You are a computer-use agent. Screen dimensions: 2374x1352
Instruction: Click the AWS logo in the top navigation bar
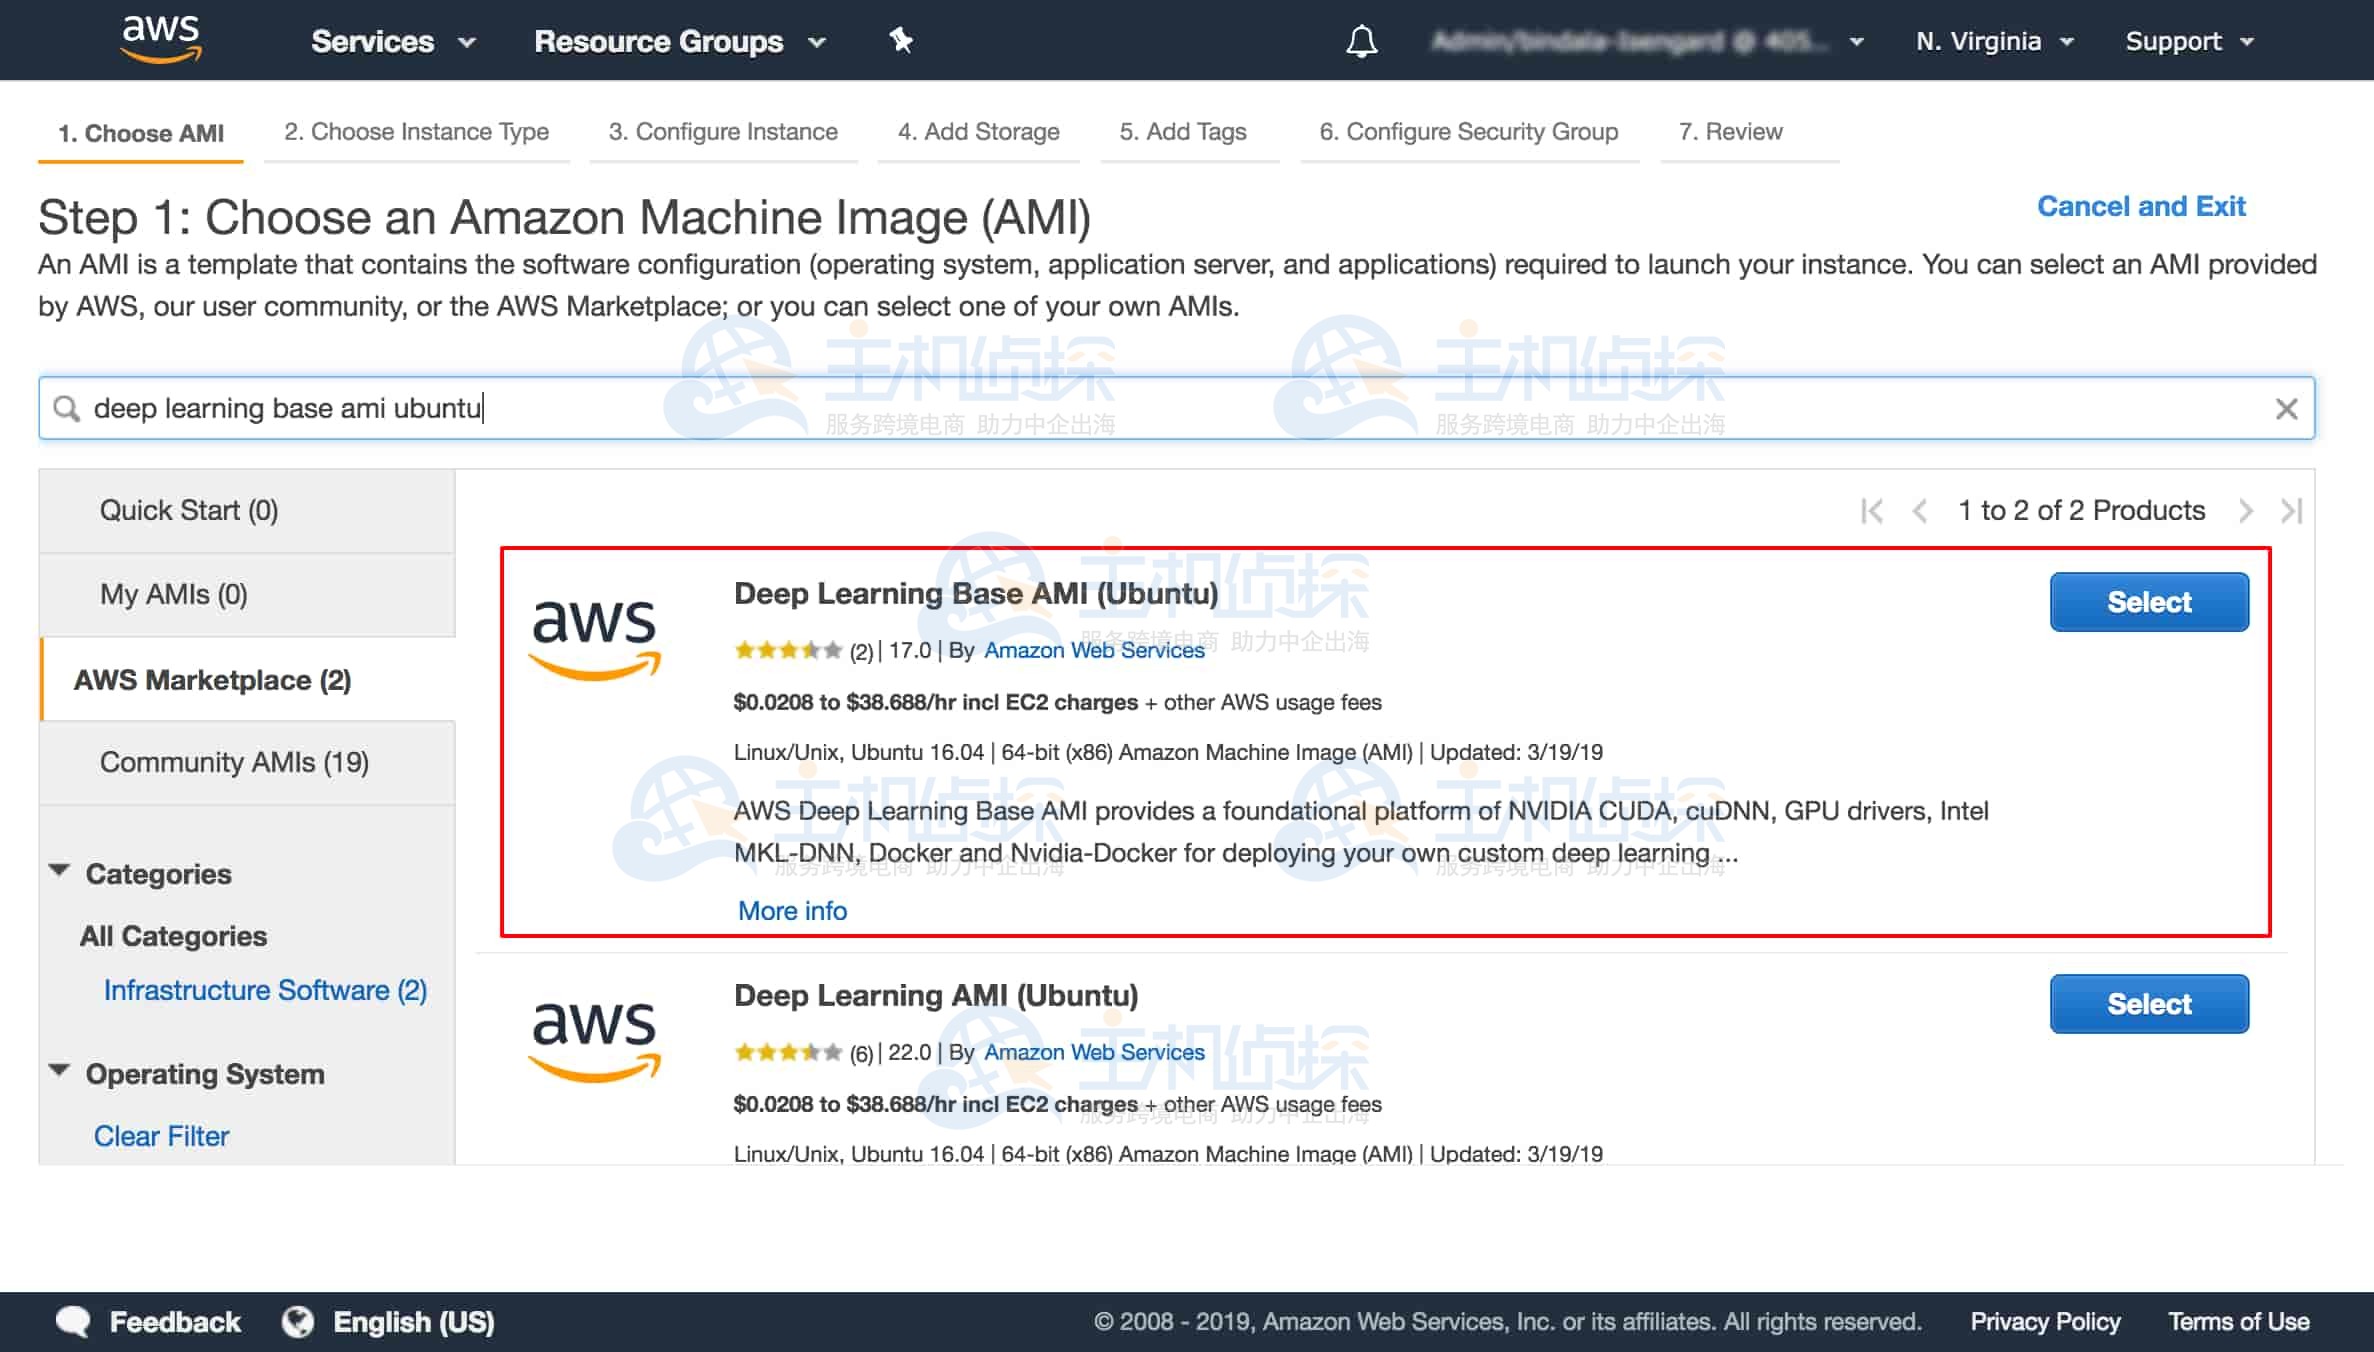click(x=160, y=40)
